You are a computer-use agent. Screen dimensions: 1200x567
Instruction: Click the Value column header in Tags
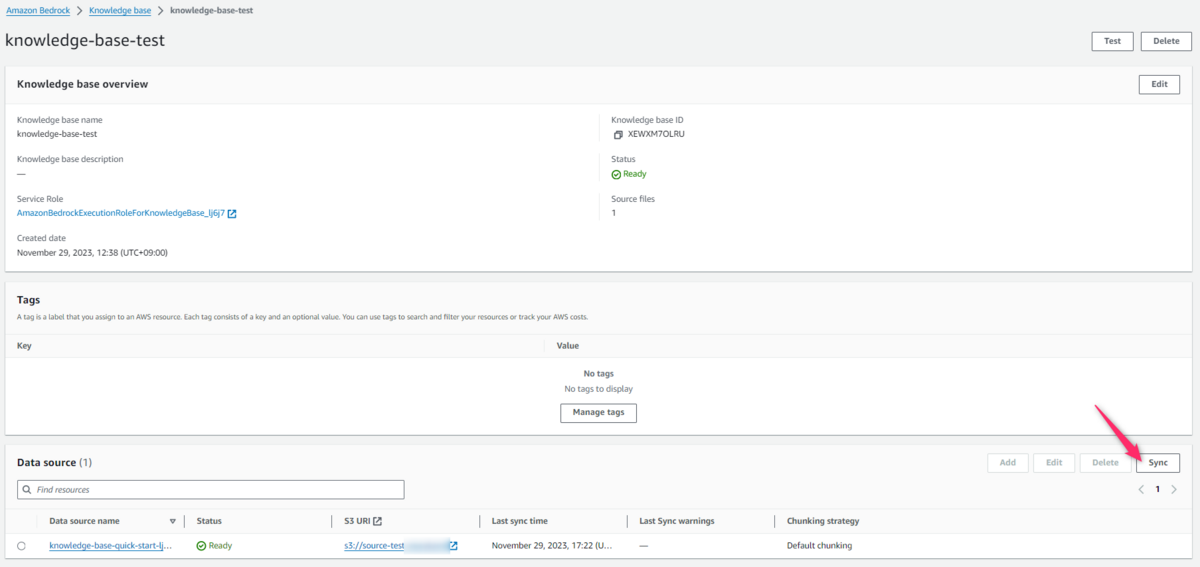(x=568, y=345)
